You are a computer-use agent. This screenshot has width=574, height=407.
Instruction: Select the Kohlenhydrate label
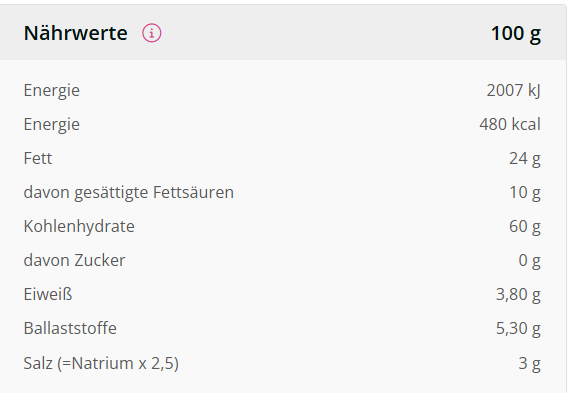pos(79,227)
